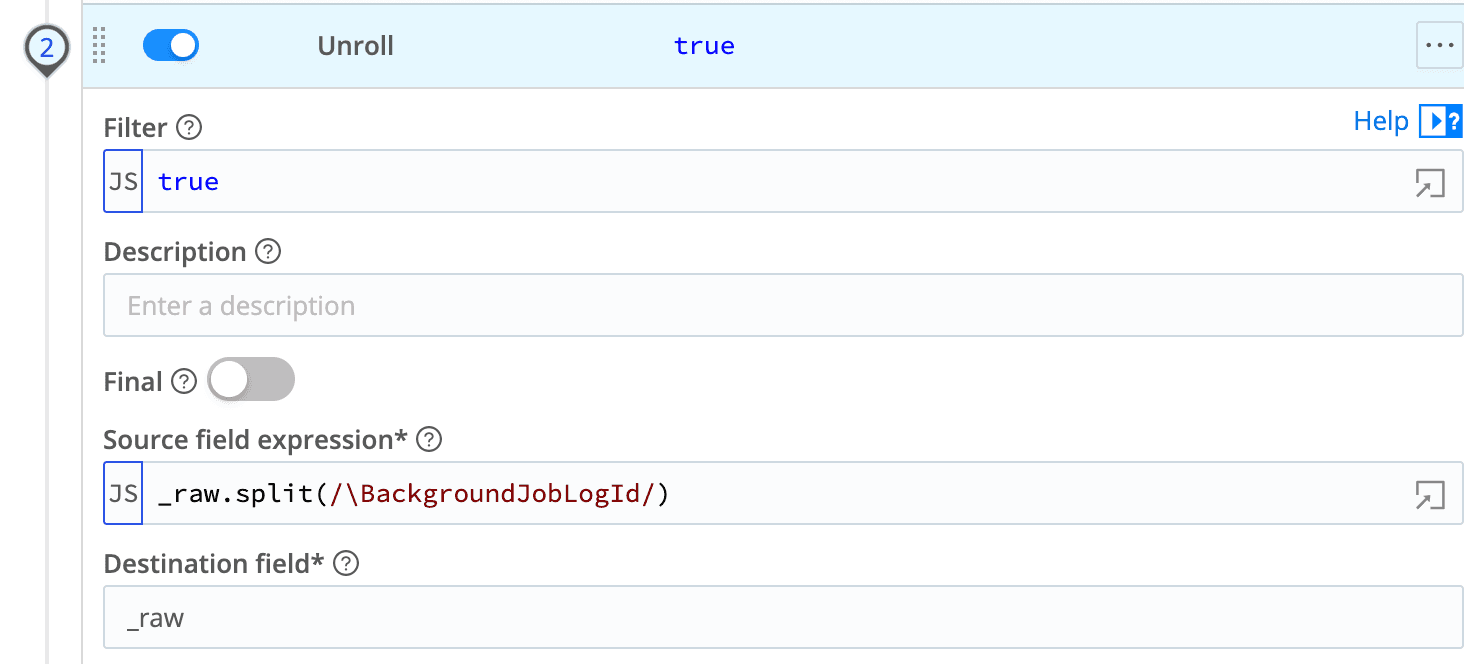Click the true filter value in header

[704, 46]
